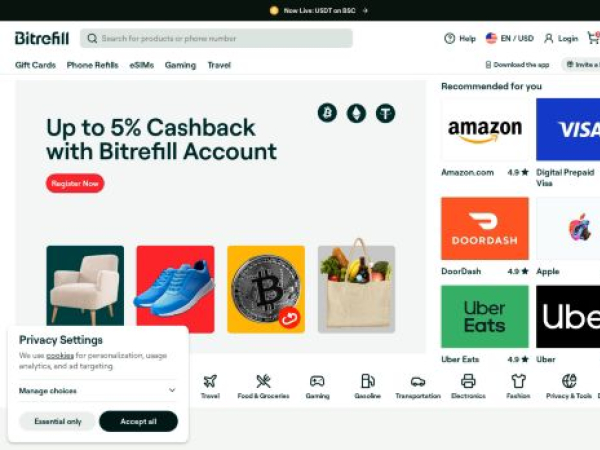Choose the Fashion t-shirt category icon
Image resolution: width=600 pixels, height=450 pixels.
click(x=518, y=381)
